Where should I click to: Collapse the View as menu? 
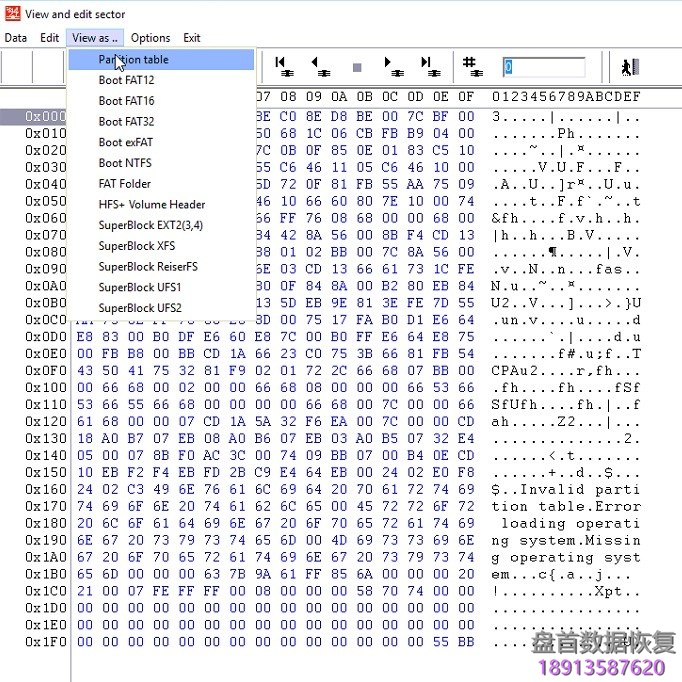coord(95,38)
